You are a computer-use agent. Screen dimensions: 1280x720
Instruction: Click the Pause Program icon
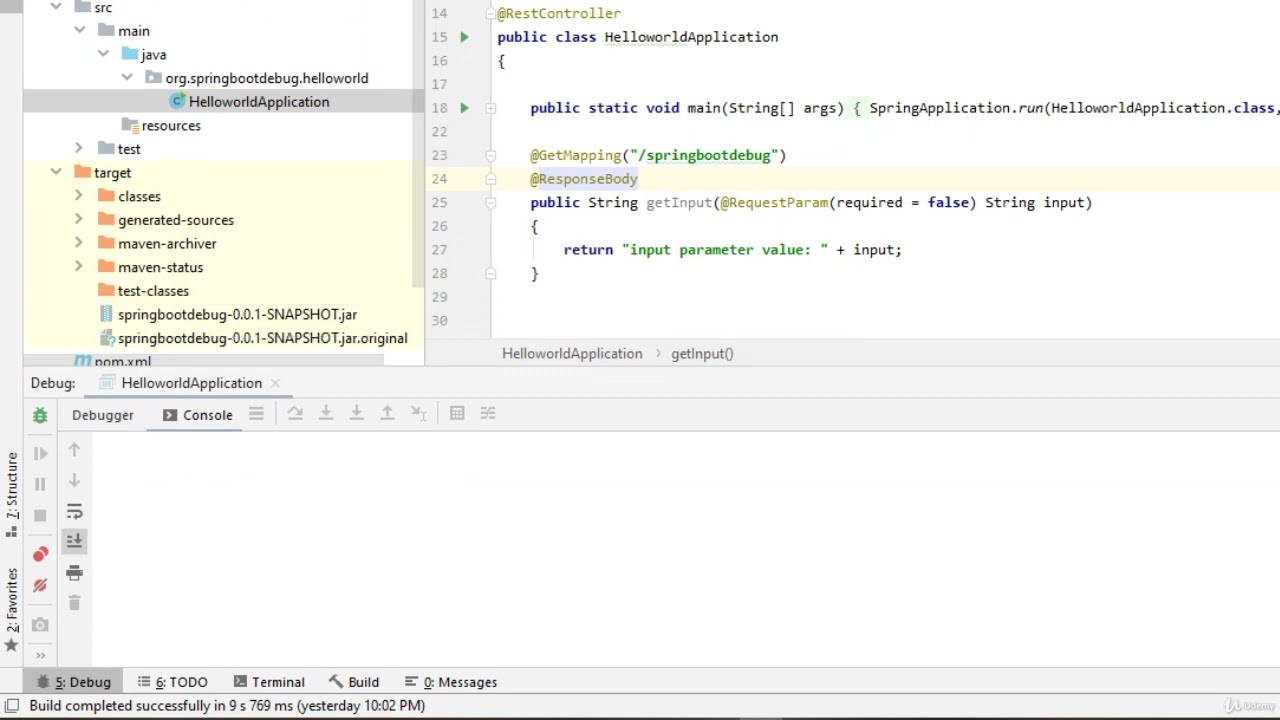[40, 484]
